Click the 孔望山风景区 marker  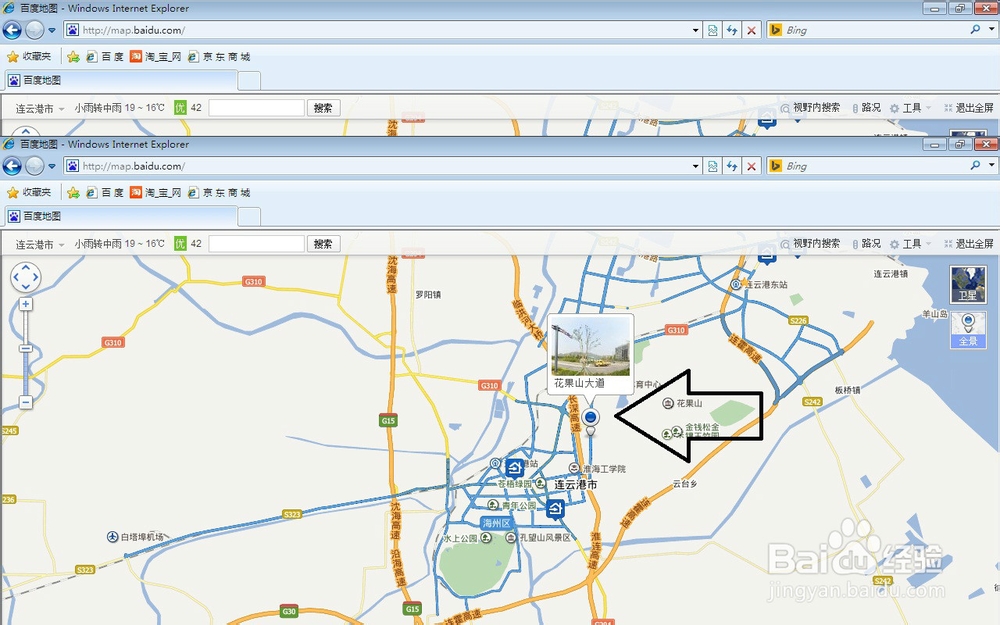(x=511, y=538)
